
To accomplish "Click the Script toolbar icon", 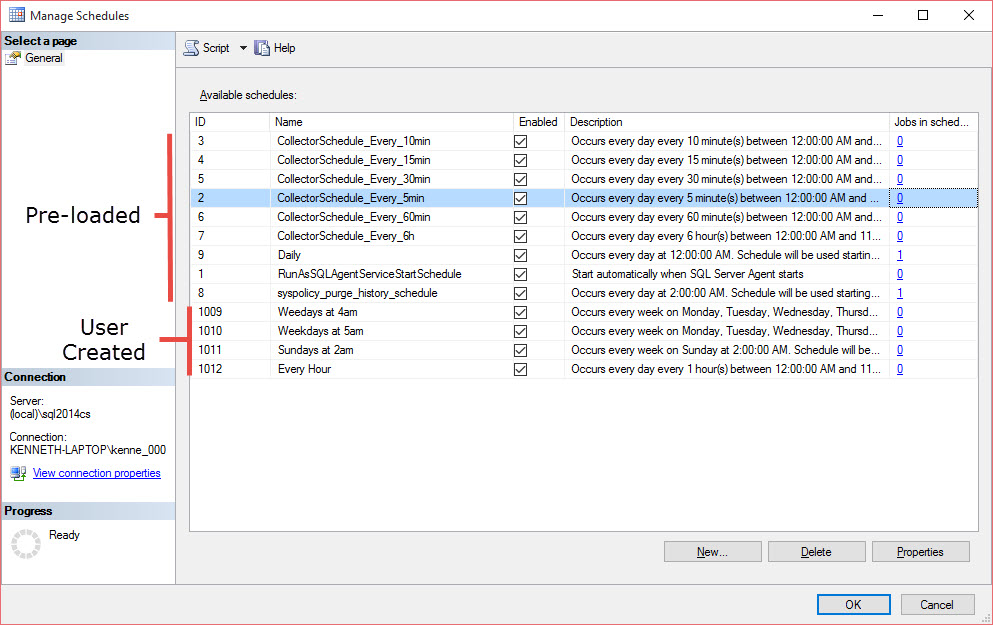I will tap(191, 48).
